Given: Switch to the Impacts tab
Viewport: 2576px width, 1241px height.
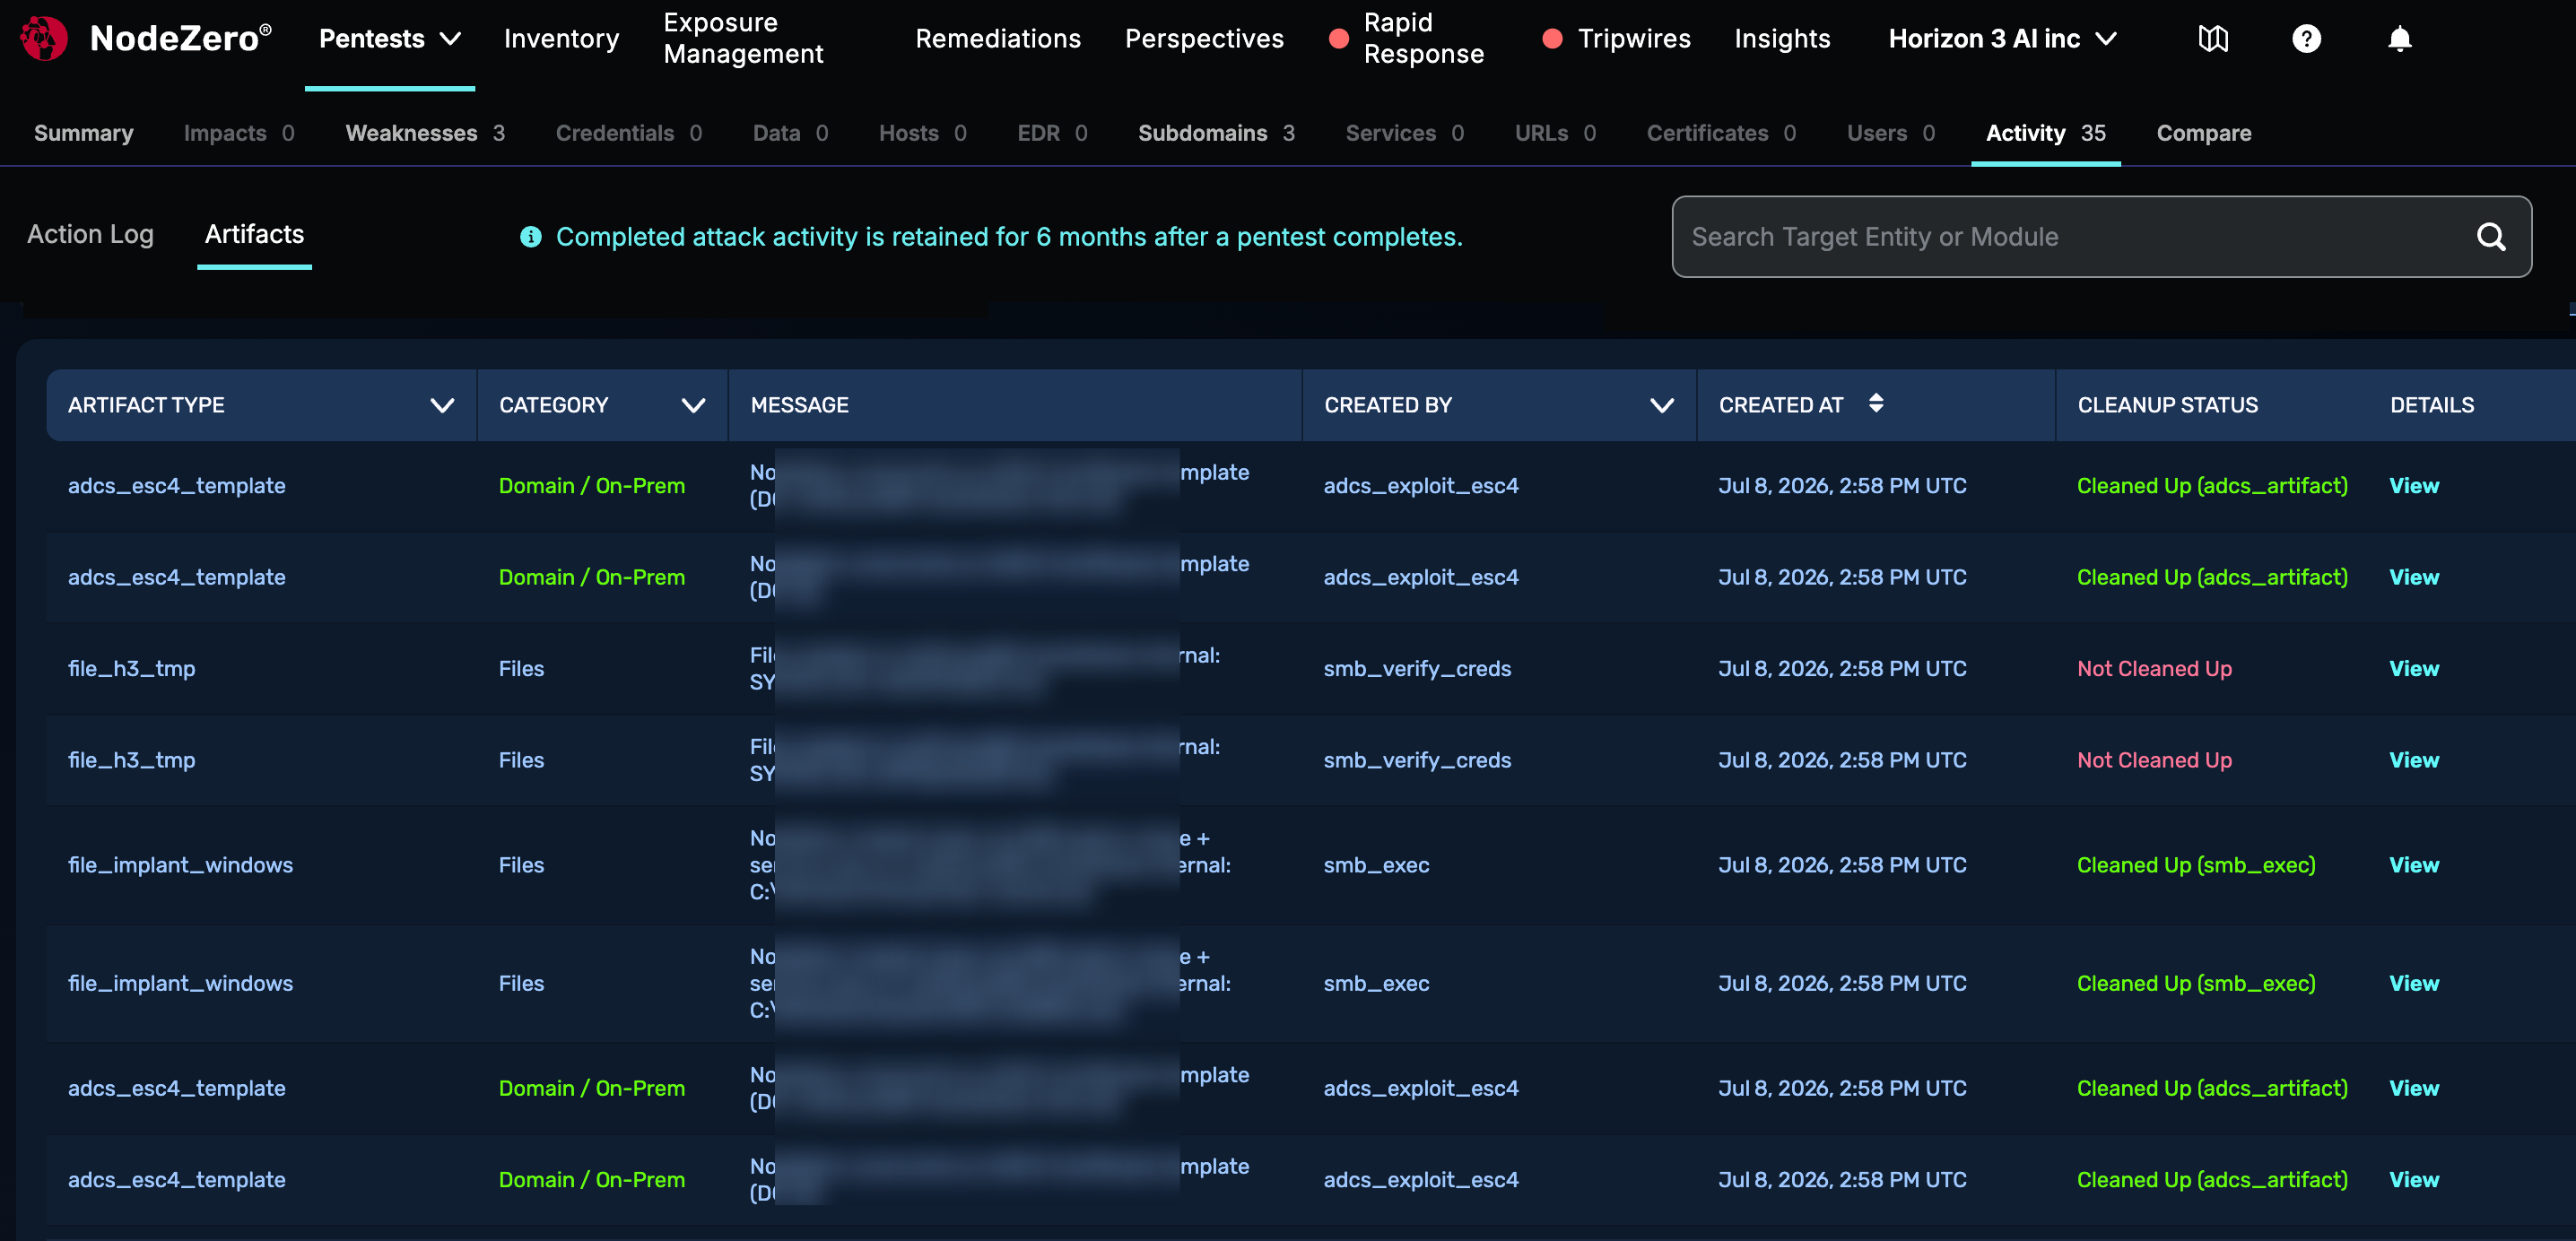Looking at the screenshot, I should pos(239,133).
